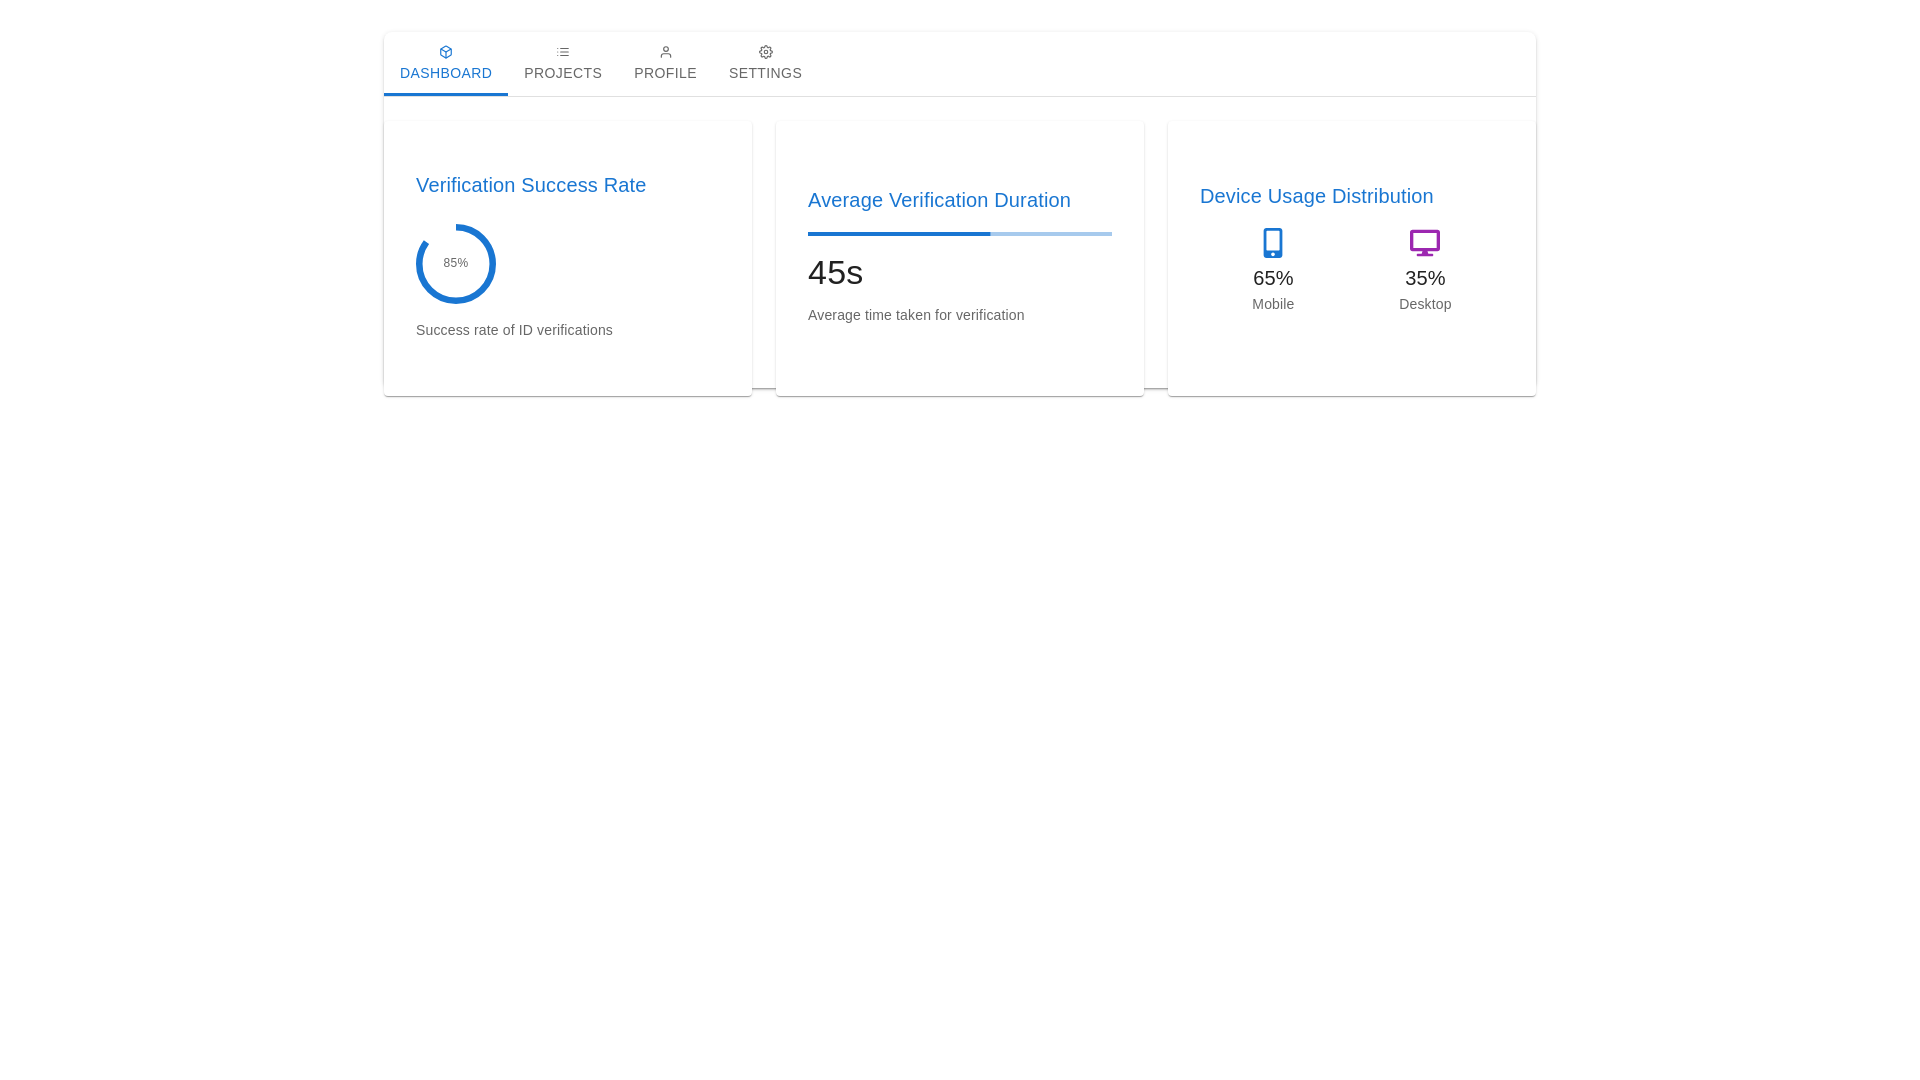Click the Device Usage Distribution heading

point(1316,196)
